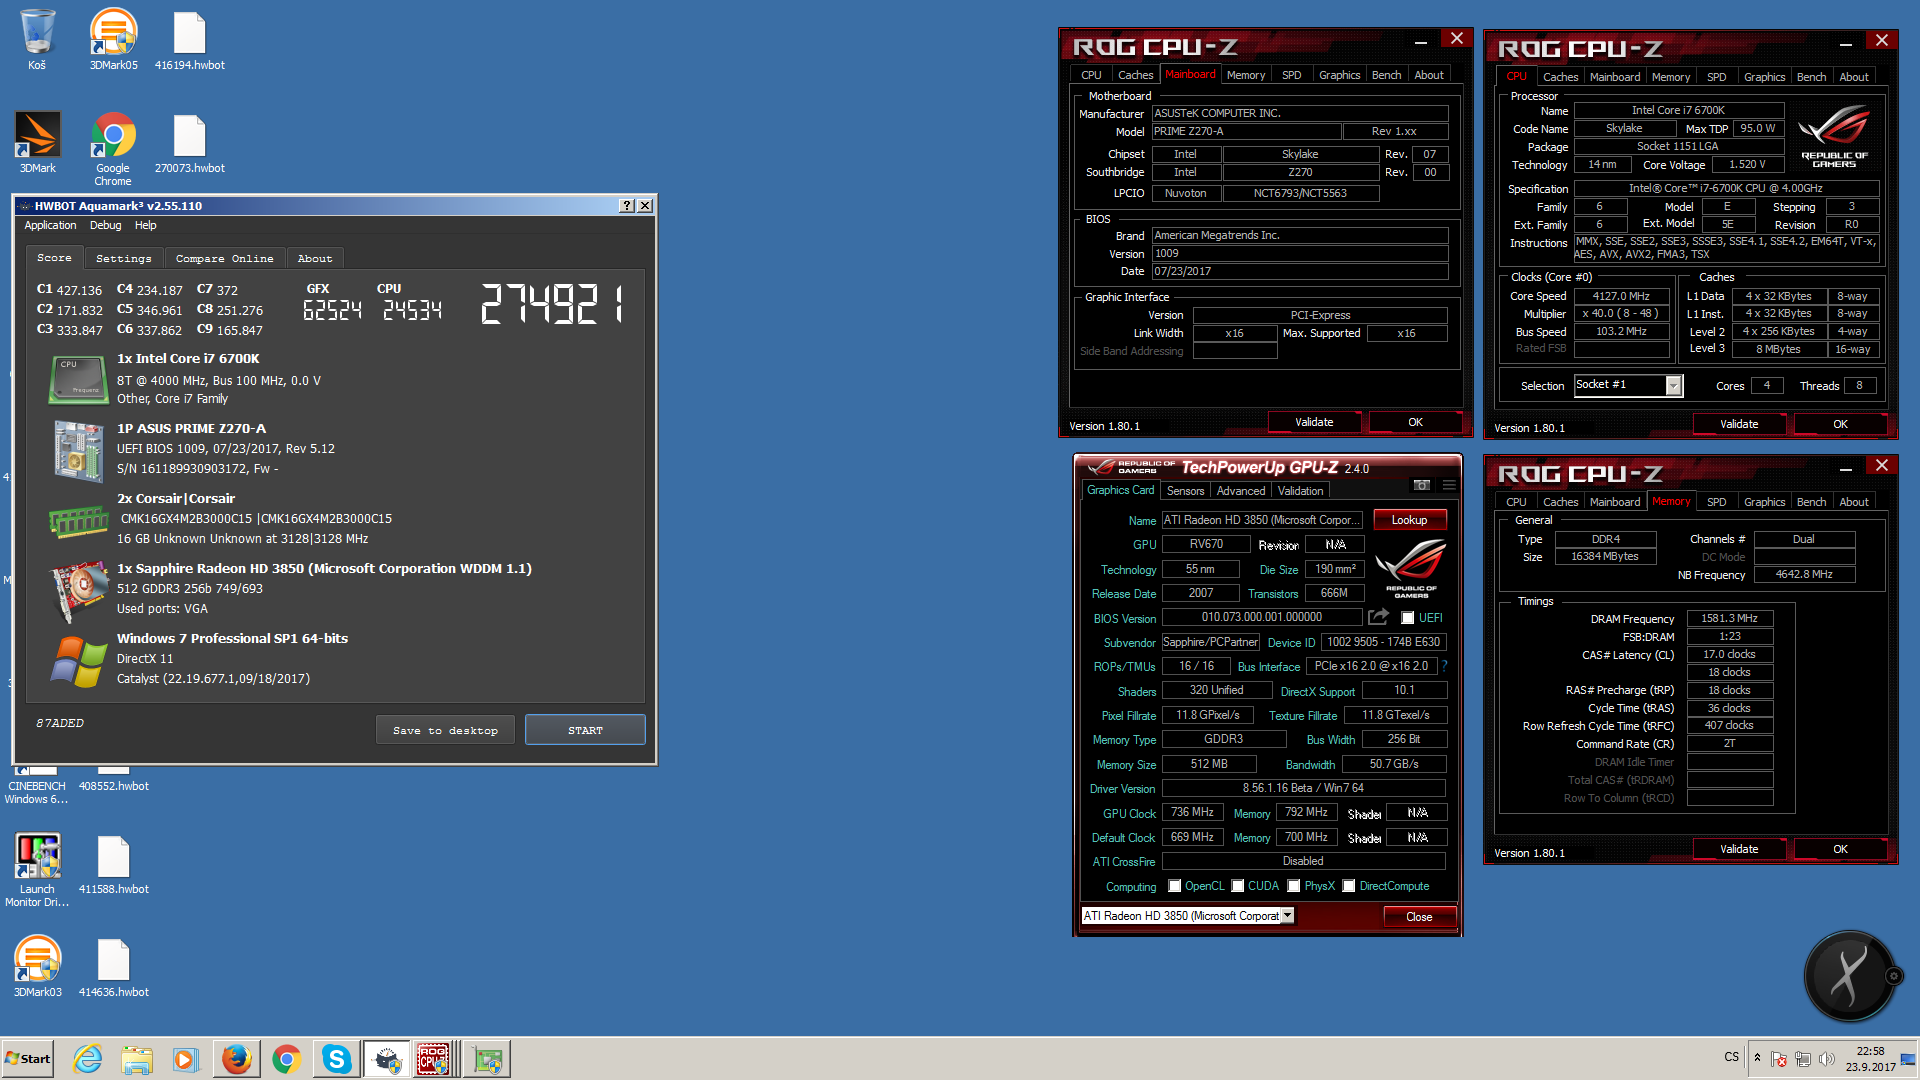Click the GPU-Z screenshot camera icon

(1421, 485)
